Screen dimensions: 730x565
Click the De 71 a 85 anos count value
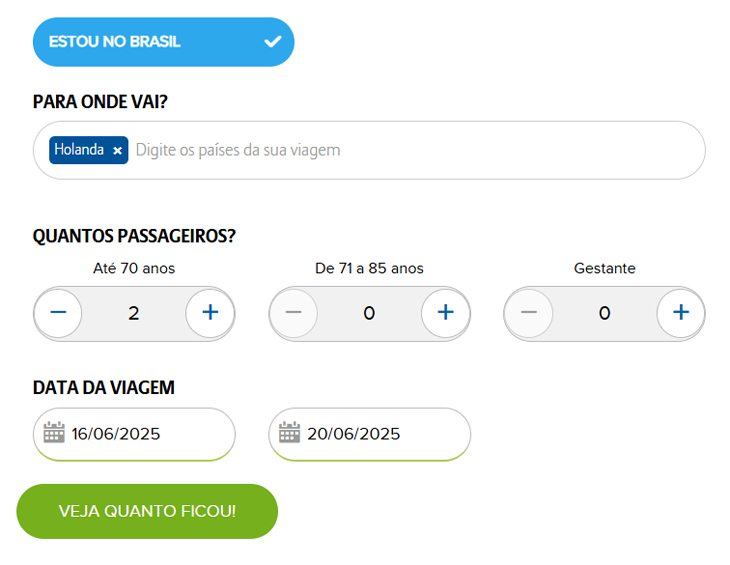click(x=369, y=313)
